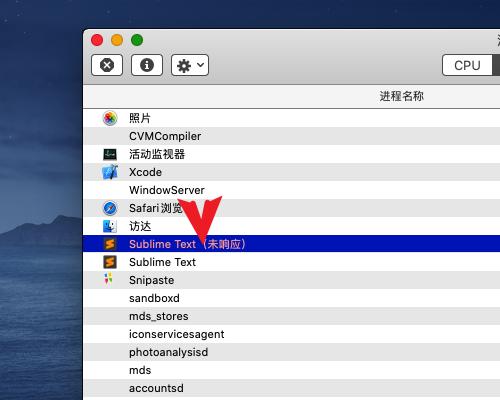
Task: Open the gear actions dropdown menu
Action: (x=190, y=65)
